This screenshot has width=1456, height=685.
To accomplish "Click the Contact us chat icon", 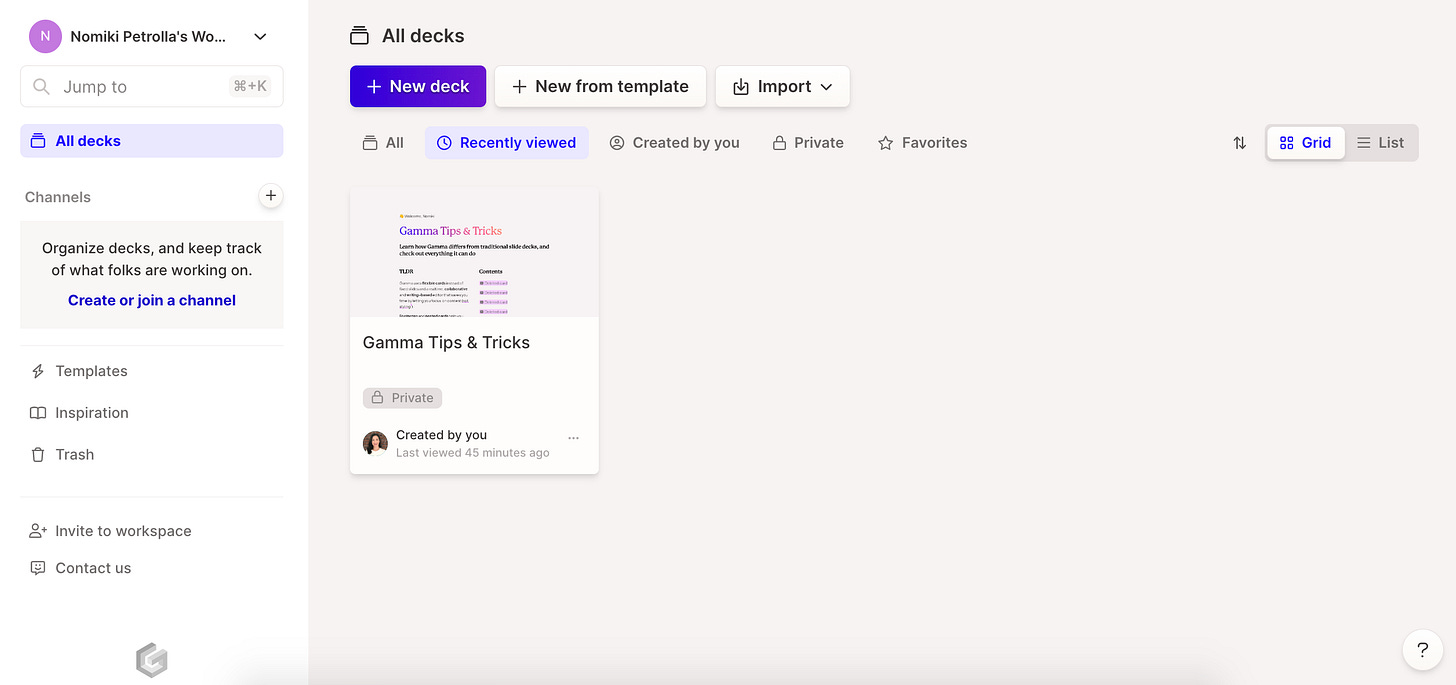I will pyautogui.click(x=38, y=568).
